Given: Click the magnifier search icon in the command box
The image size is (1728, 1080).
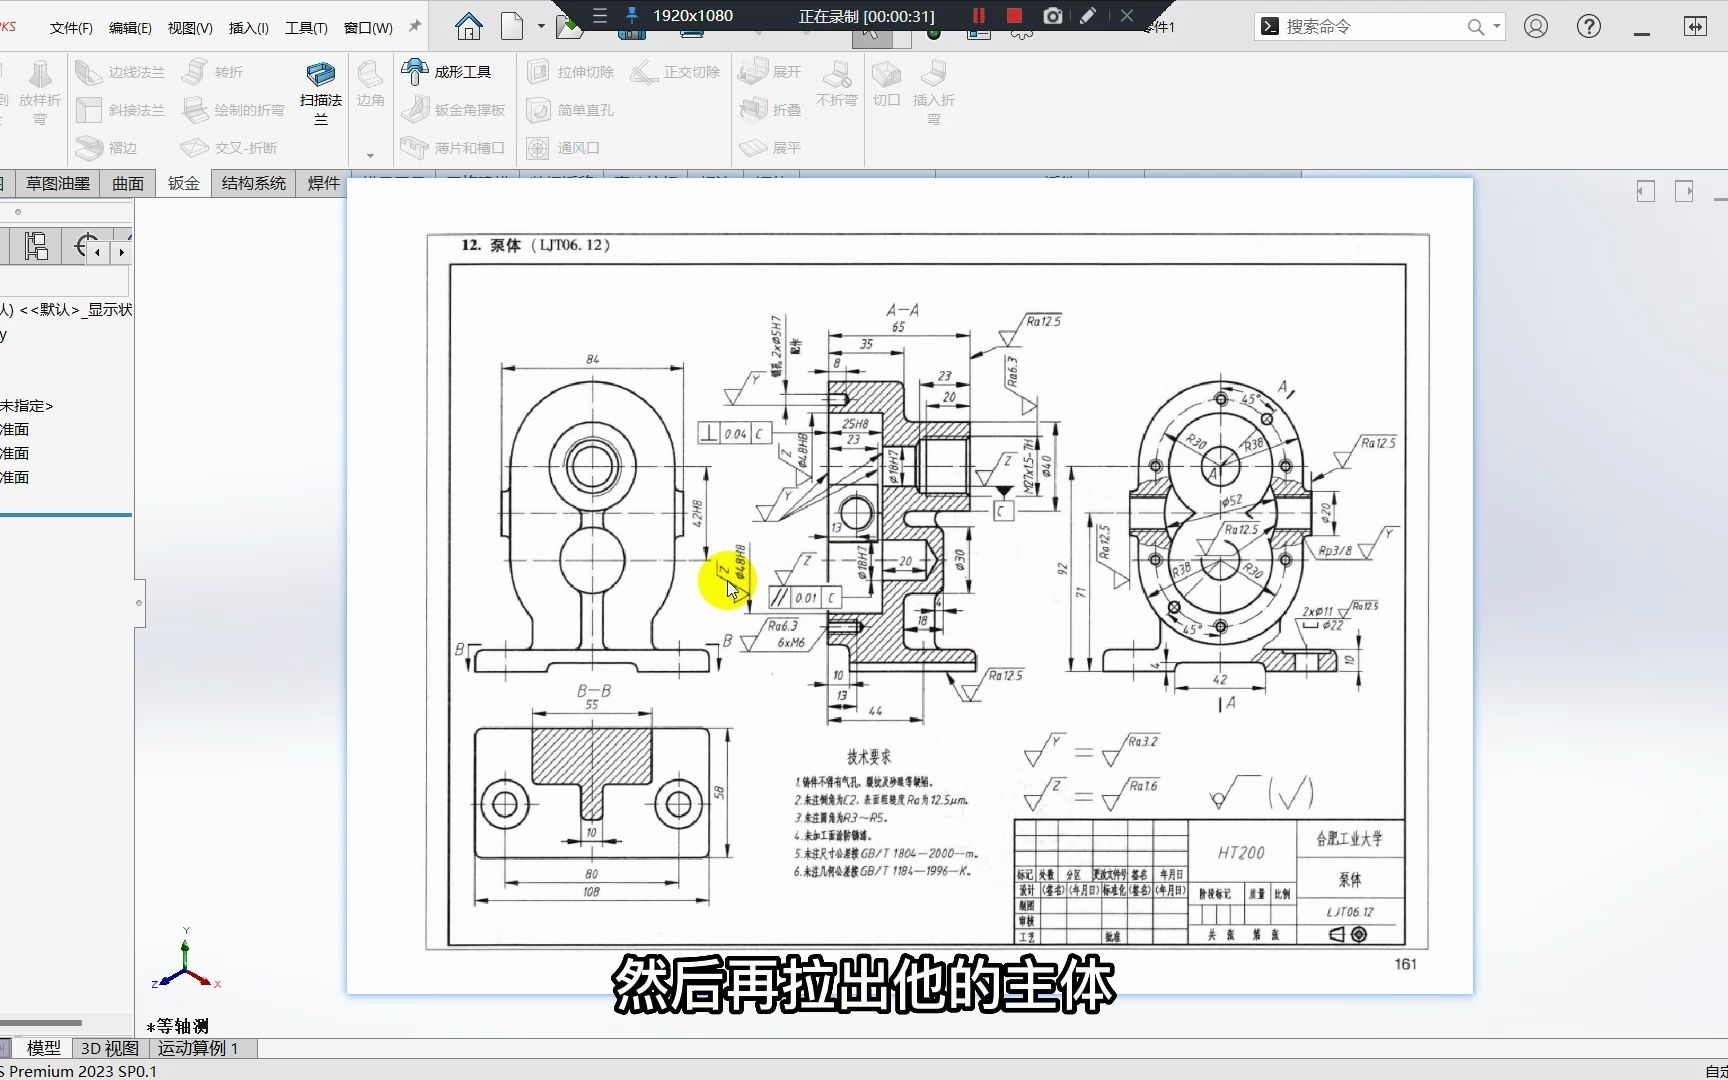Looking at the screenshot, I should tap(1475, 27).
